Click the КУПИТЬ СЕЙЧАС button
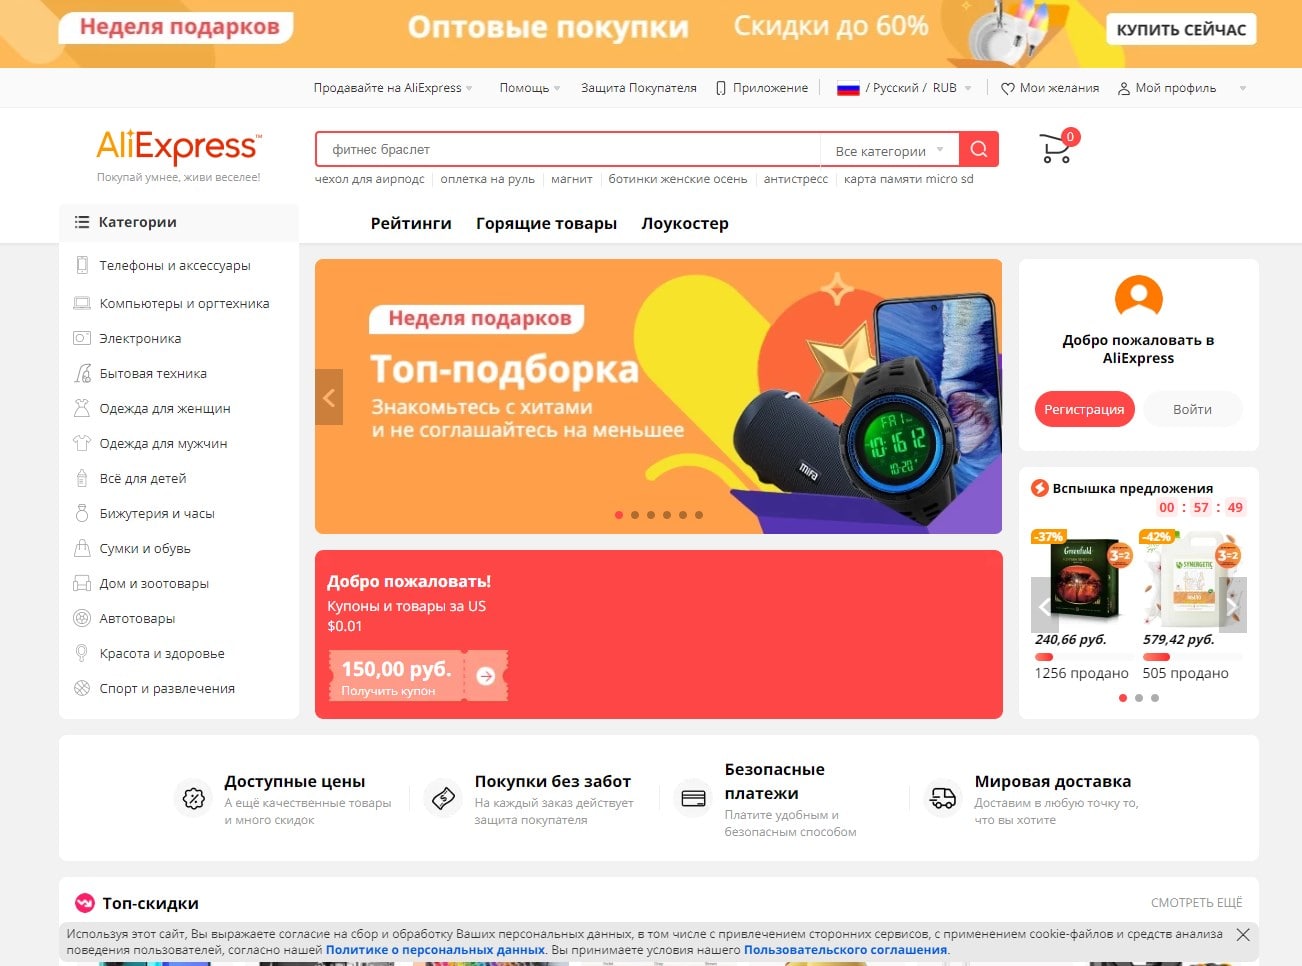1302x966 pixels. coord(1180,29)
